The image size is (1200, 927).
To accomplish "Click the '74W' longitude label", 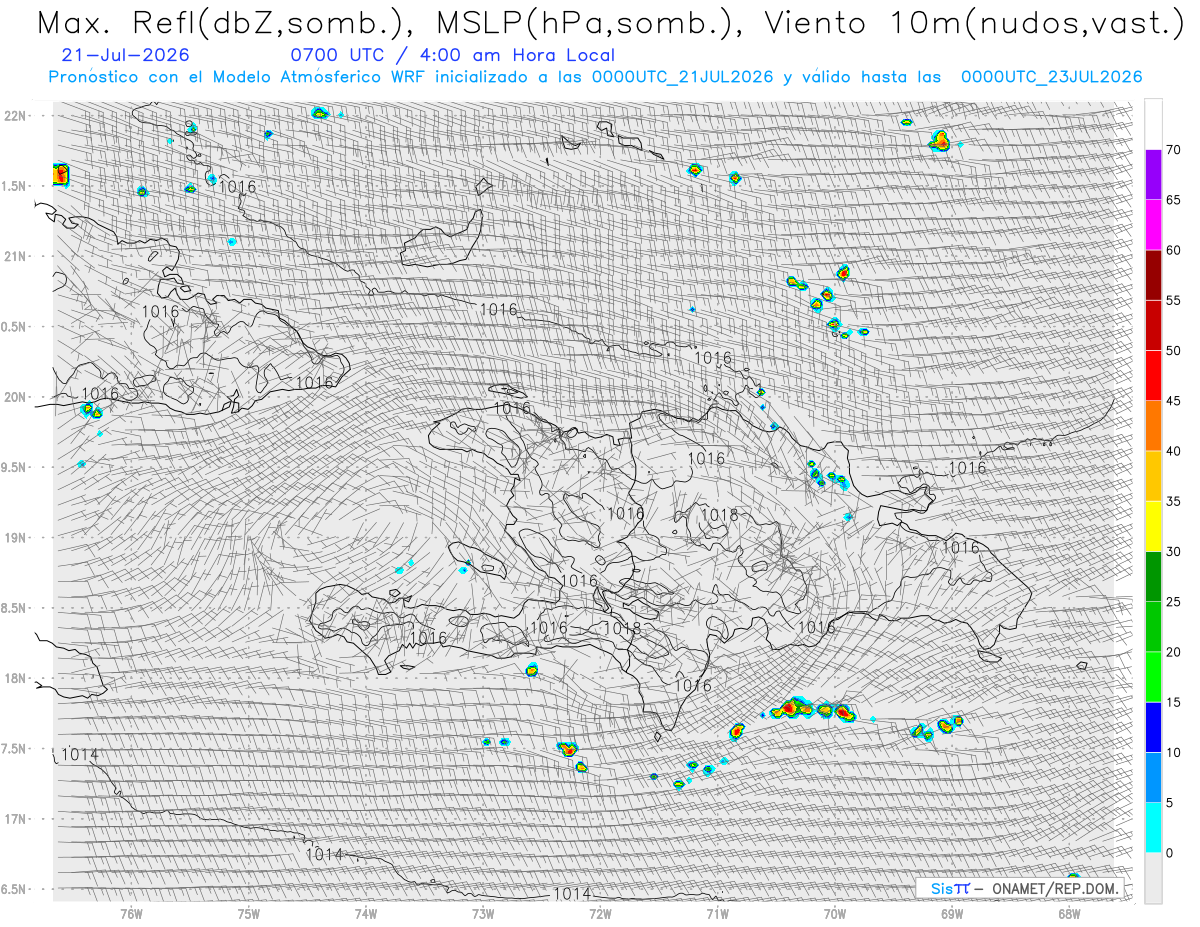I will point(366,913).
